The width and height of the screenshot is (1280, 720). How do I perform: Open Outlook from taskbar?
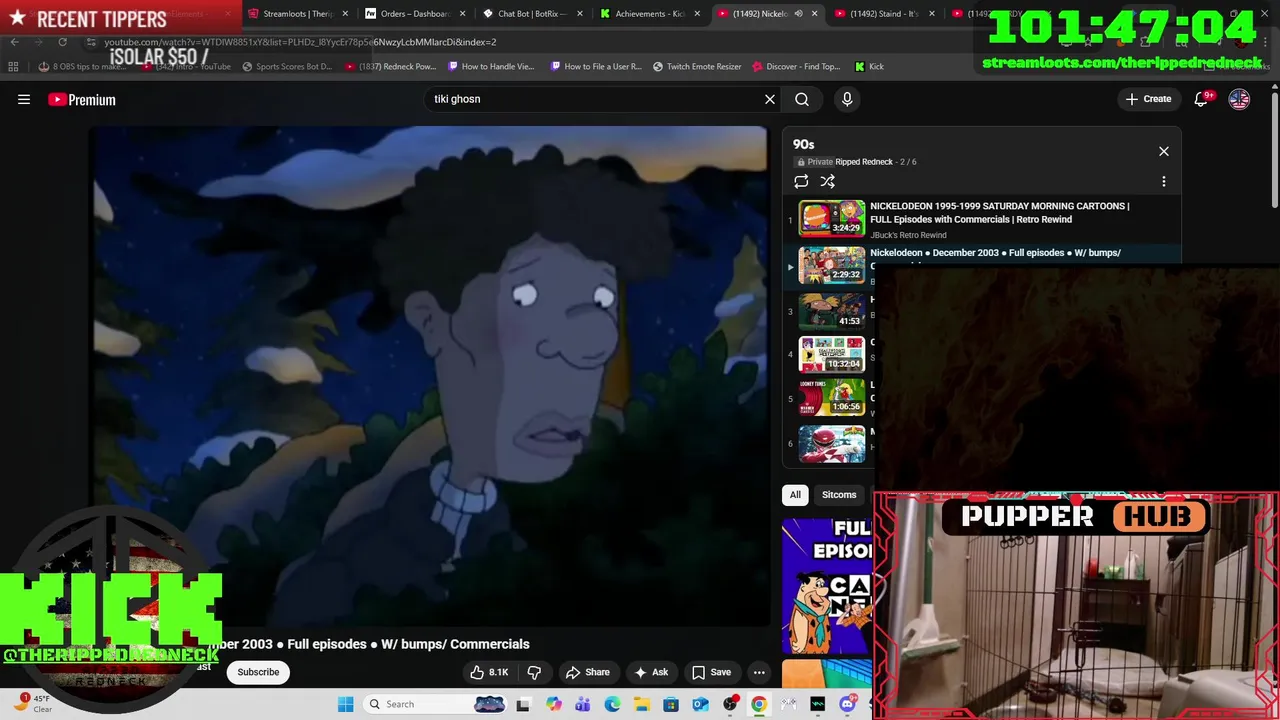(700, 704)
